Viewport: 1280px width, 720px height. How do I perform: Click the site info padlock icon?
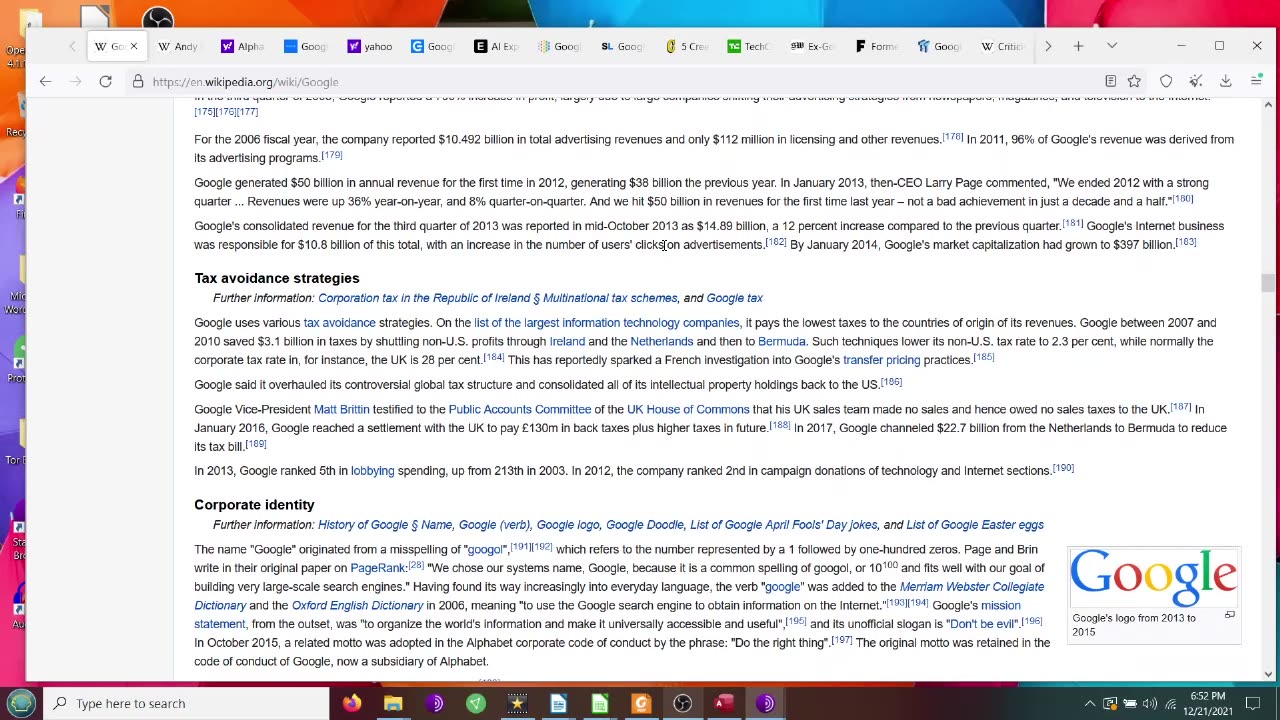138,81
